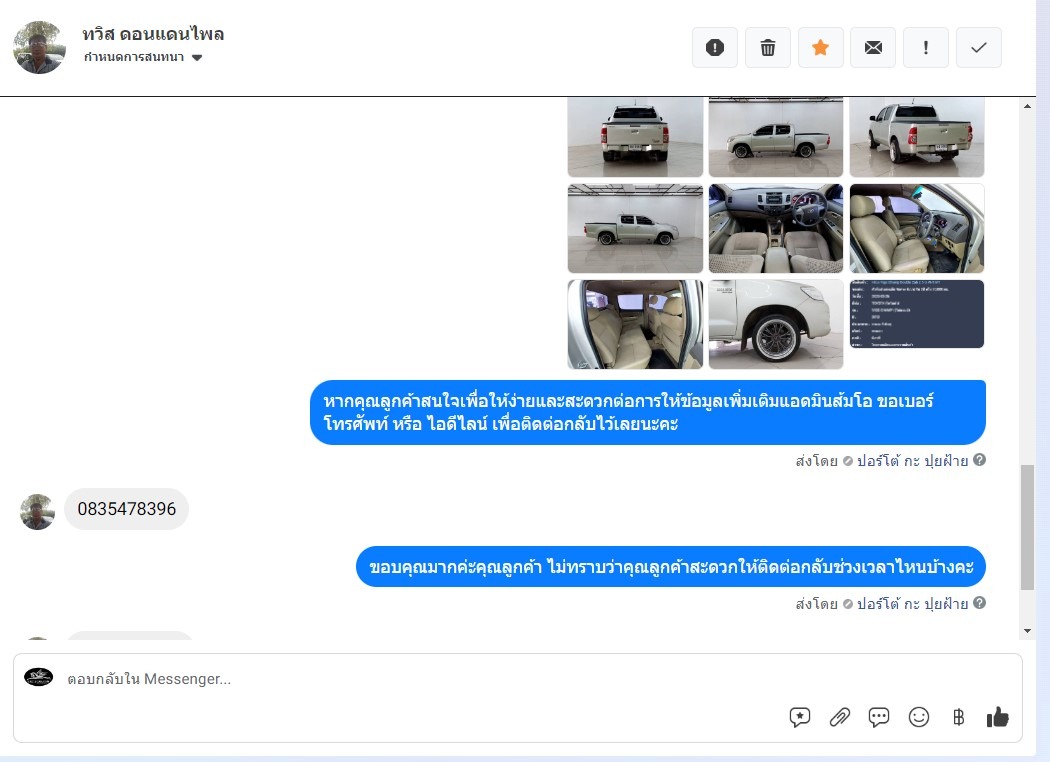Delete conversation with the trash icon

(767, 48)
